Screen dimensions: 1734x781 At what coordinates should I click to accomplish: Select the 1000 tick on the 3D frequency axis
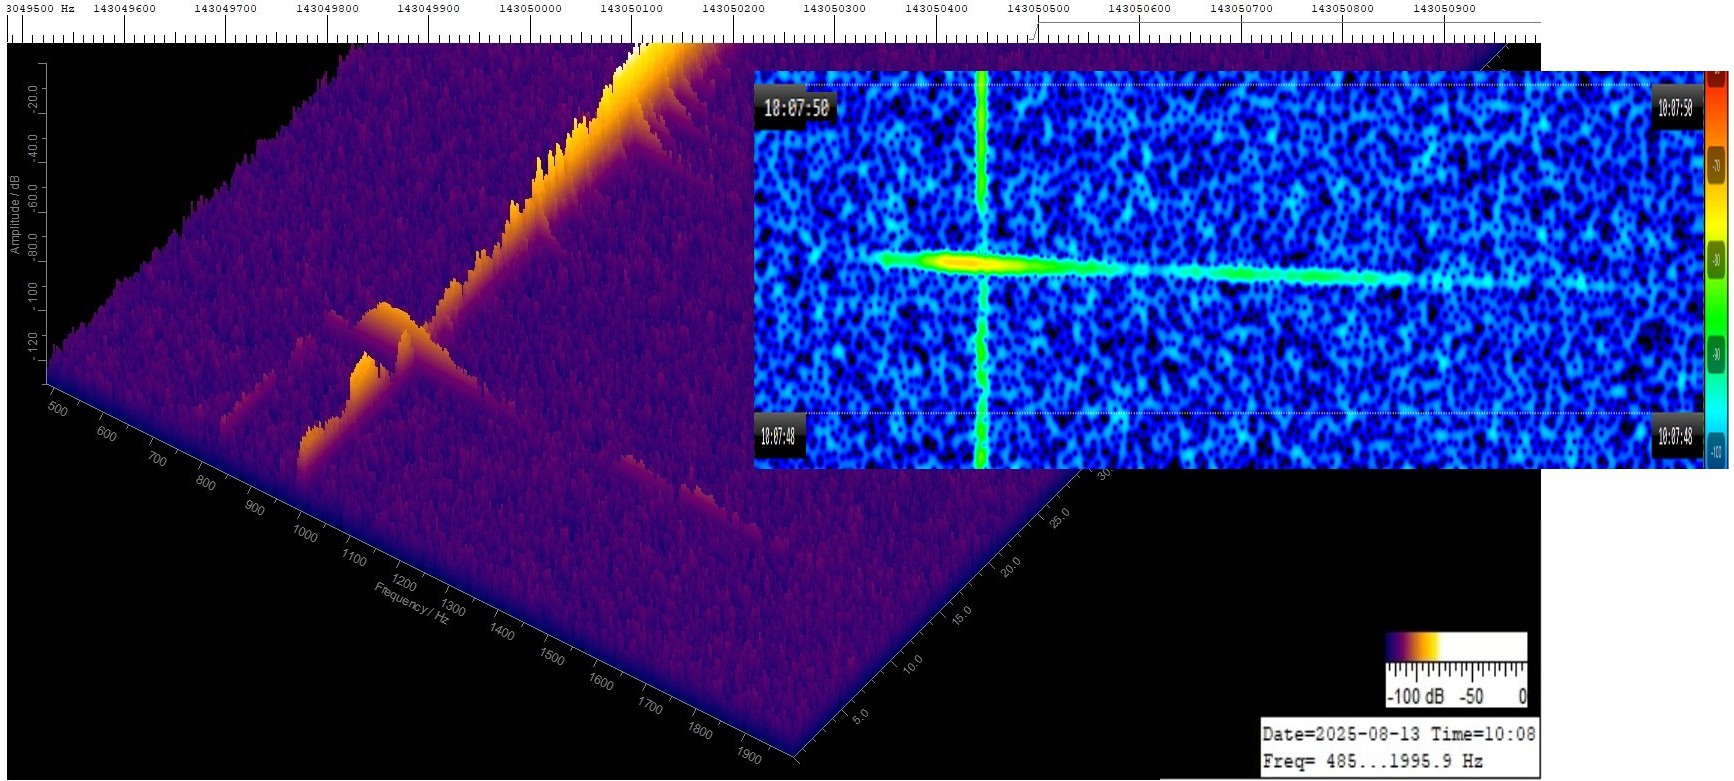305,533
